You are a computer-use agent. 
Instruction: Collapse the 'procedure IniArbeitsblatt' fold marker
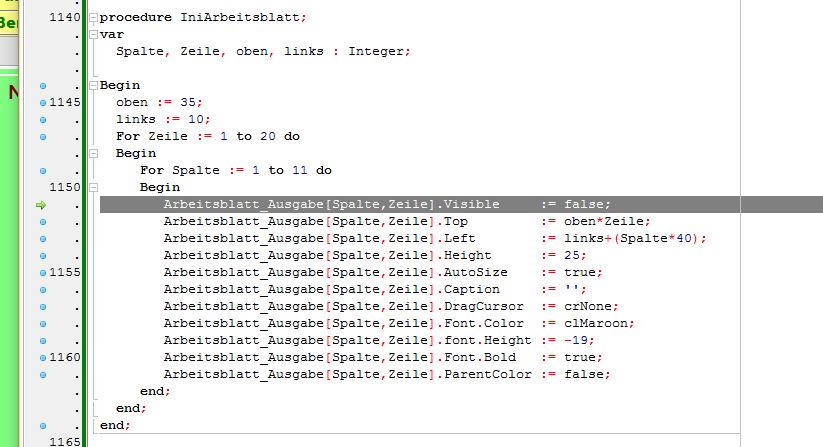point(92,18)
